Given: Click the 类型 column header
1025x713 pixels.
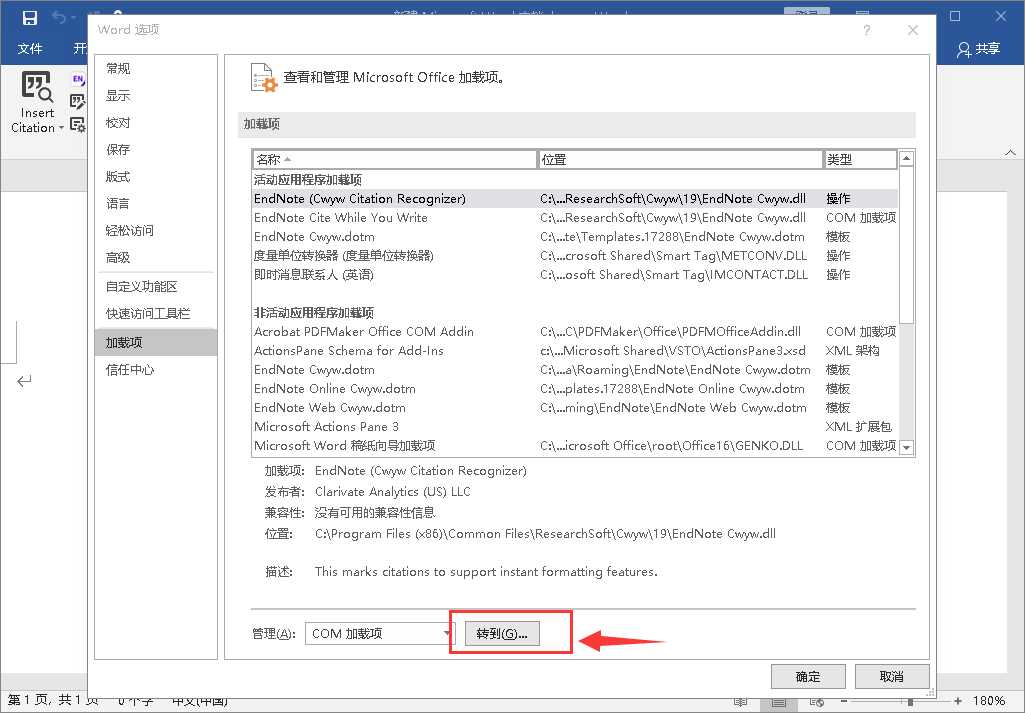Looking at the screenshot, I should (x=860, y=159).
